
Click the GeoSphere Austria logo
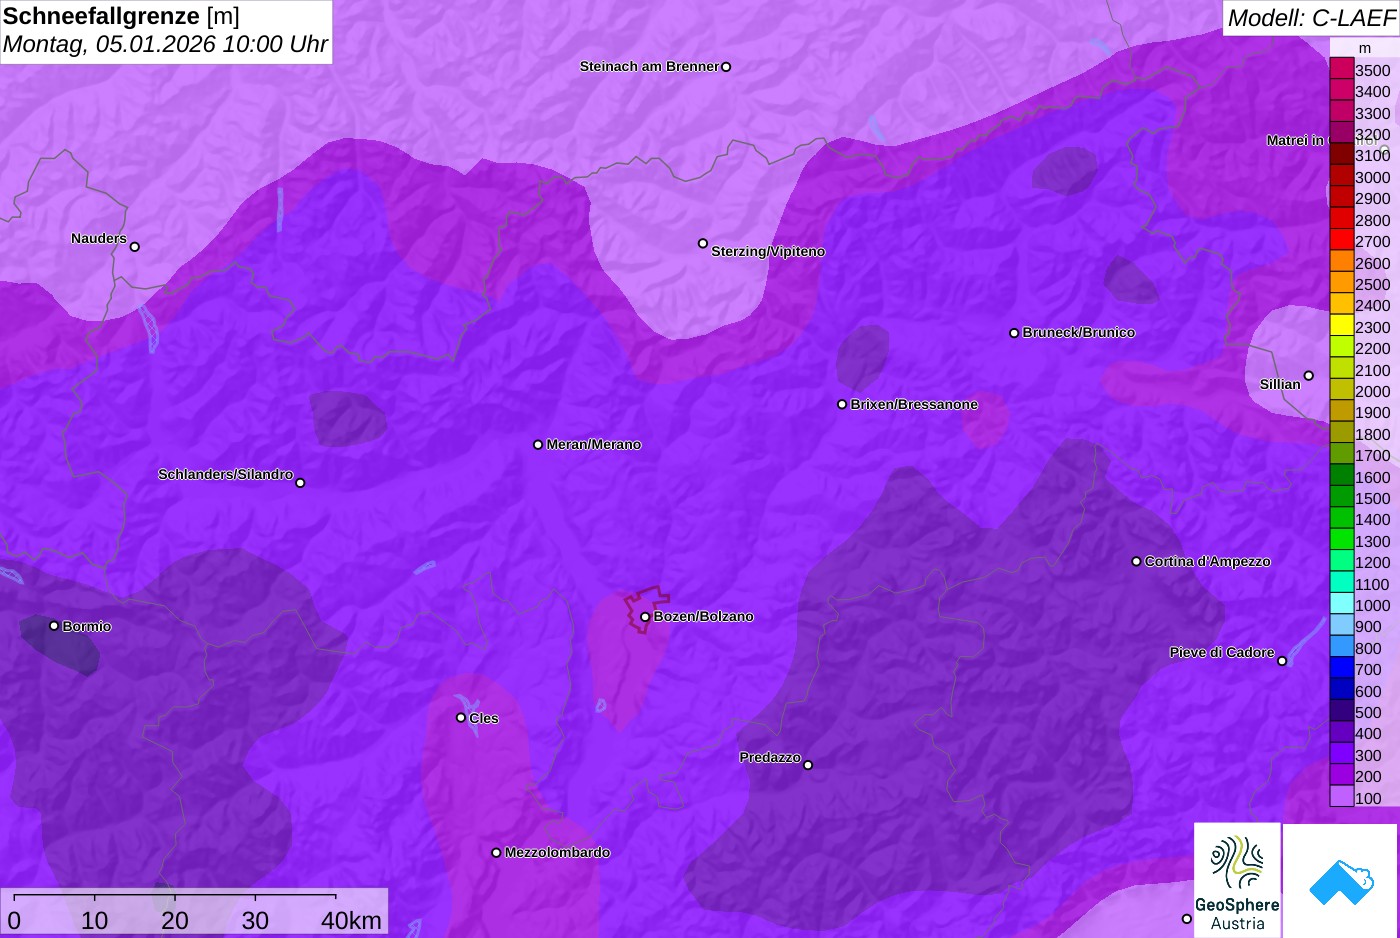click(x=1237, y=880)
